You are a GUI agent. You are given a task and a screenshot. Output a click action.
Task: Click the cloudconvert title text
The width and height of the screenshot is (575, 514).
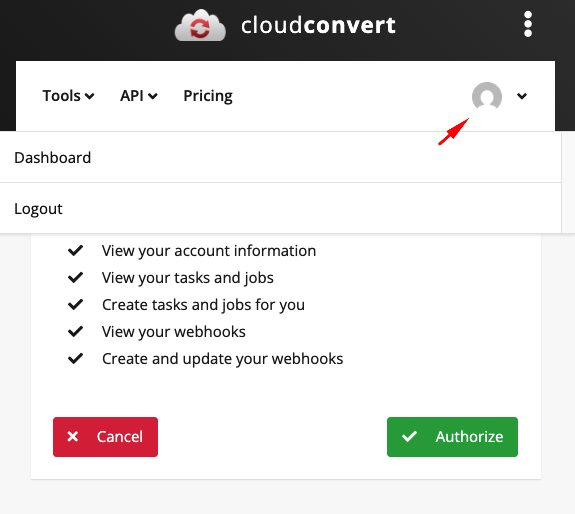coord(318,25)
